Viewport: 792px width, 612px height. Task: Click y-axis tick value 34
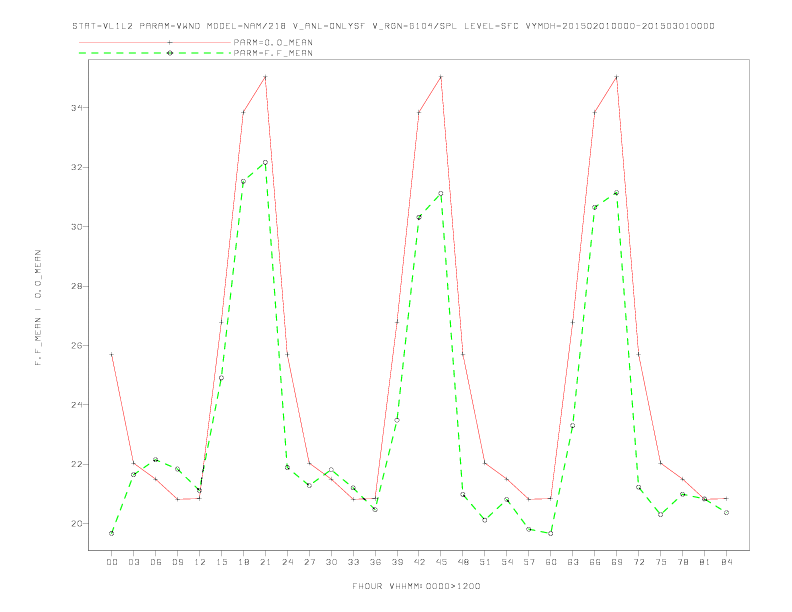77,108
